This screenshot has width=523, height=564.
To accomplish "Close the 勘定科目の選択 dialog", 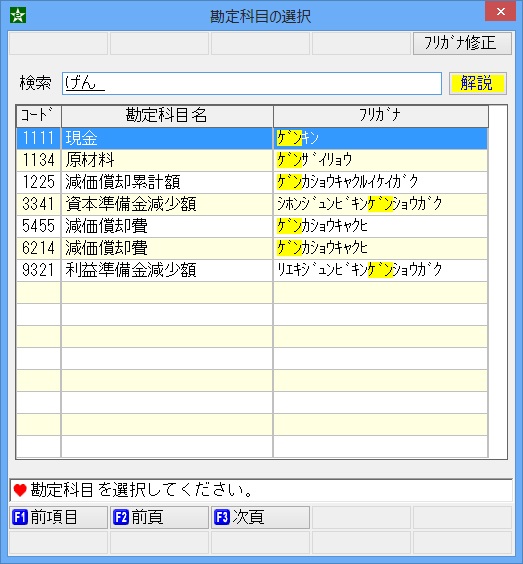I will tap(500, 12).
